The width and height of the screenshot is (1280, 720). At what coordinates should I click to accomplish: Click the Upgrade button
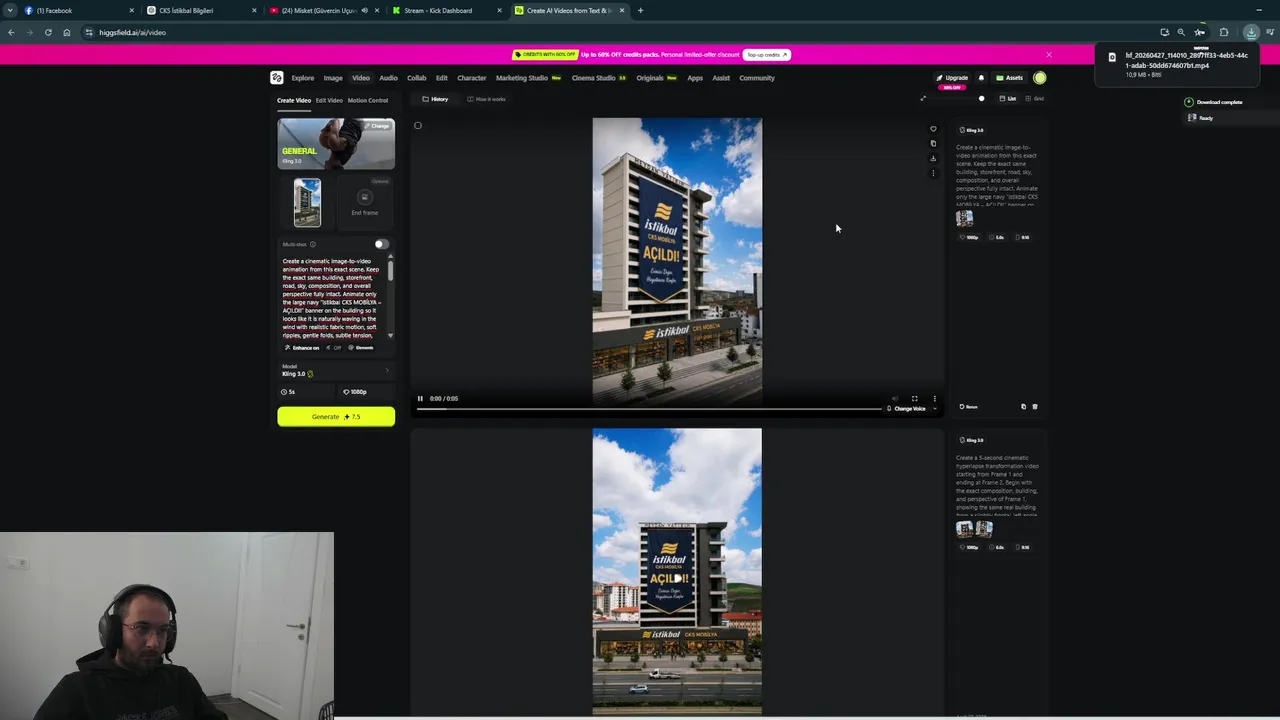952,78
